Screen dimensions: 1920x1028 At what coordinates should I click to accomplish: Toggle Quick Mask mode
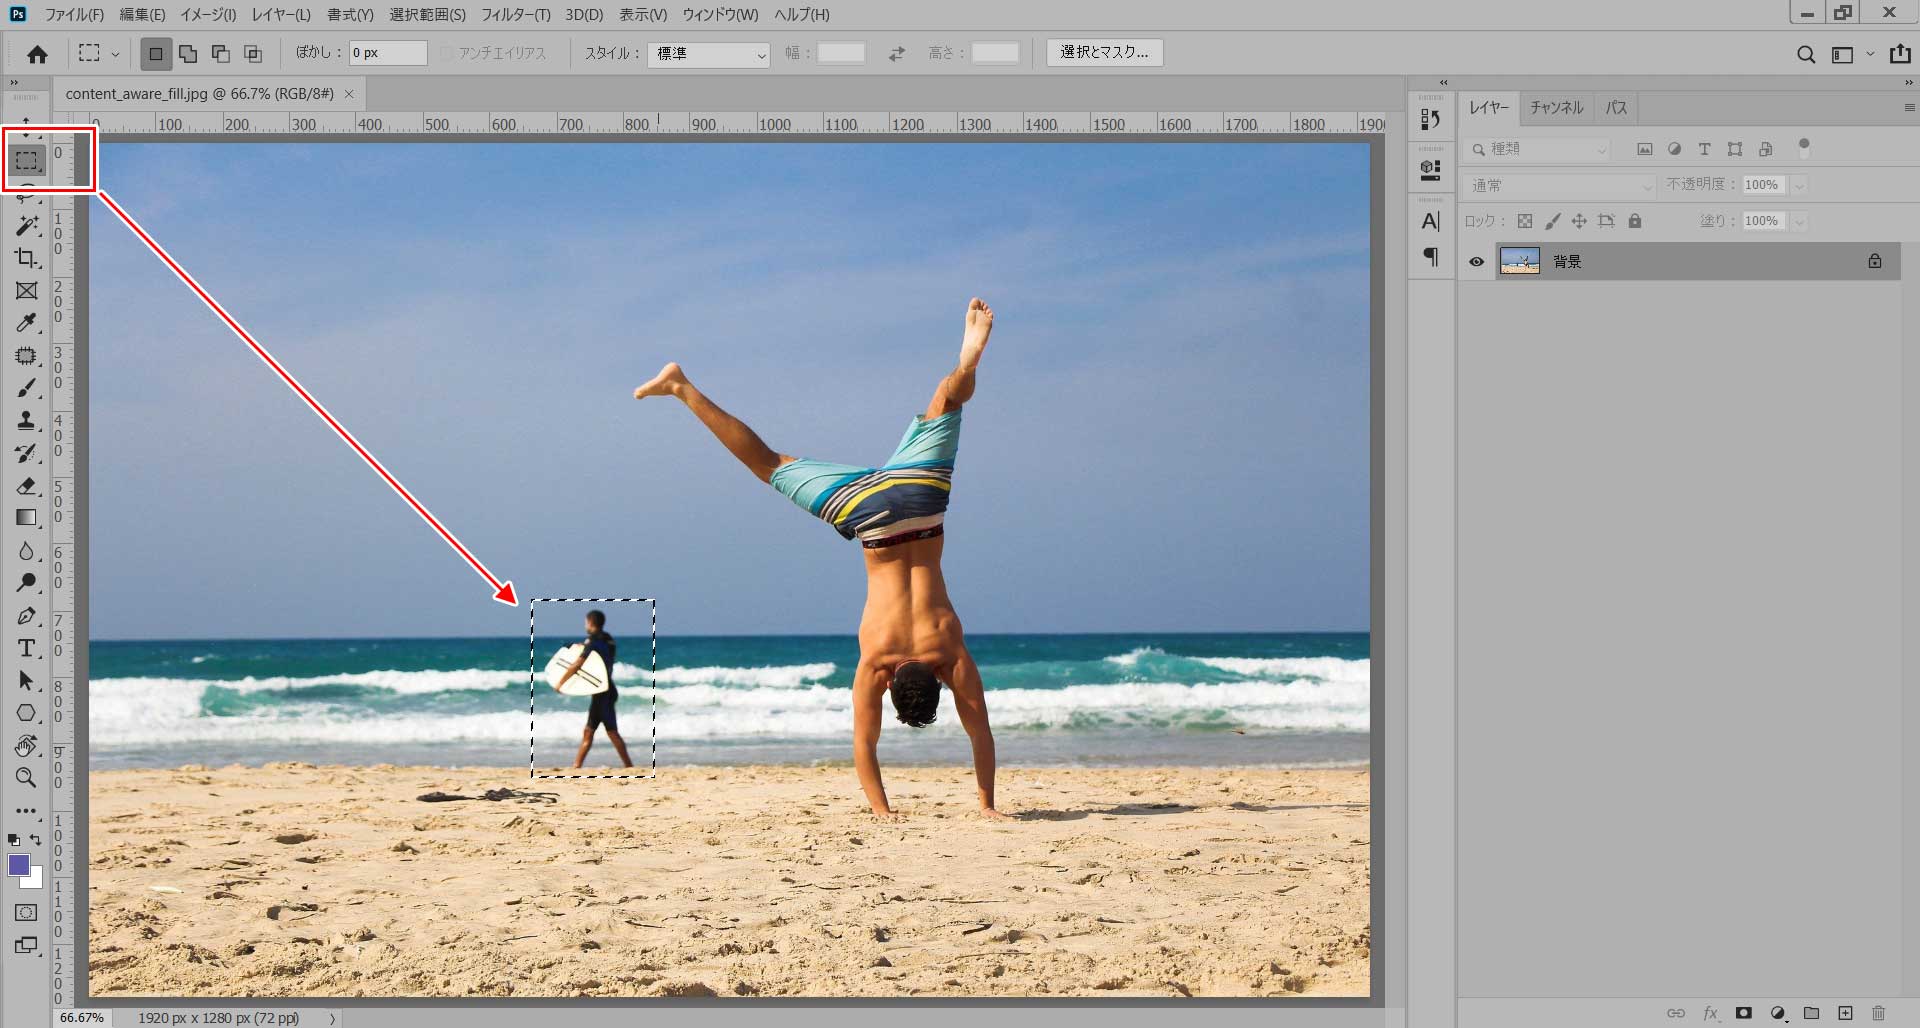tap(26, 913)
